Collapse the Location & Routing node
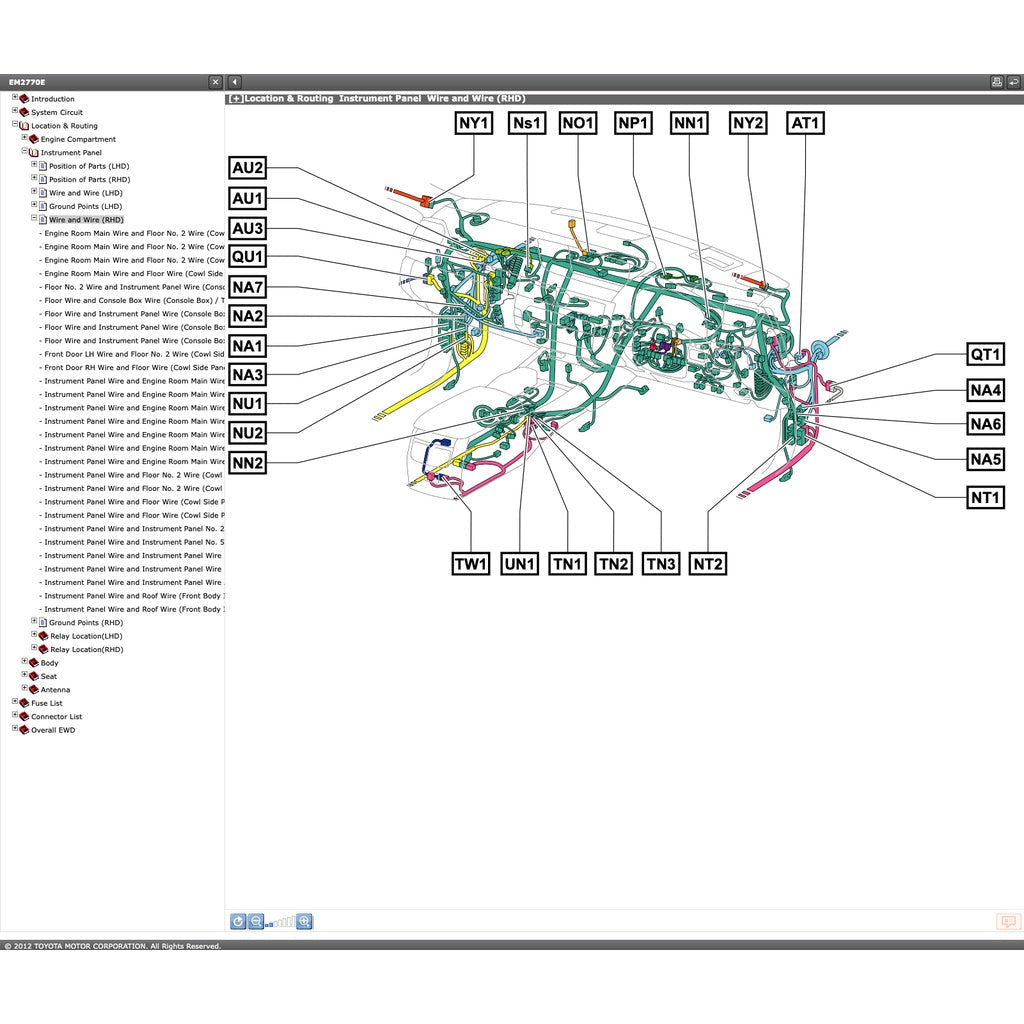This screenshot has height=1024, width=1024. pos(15,125)
